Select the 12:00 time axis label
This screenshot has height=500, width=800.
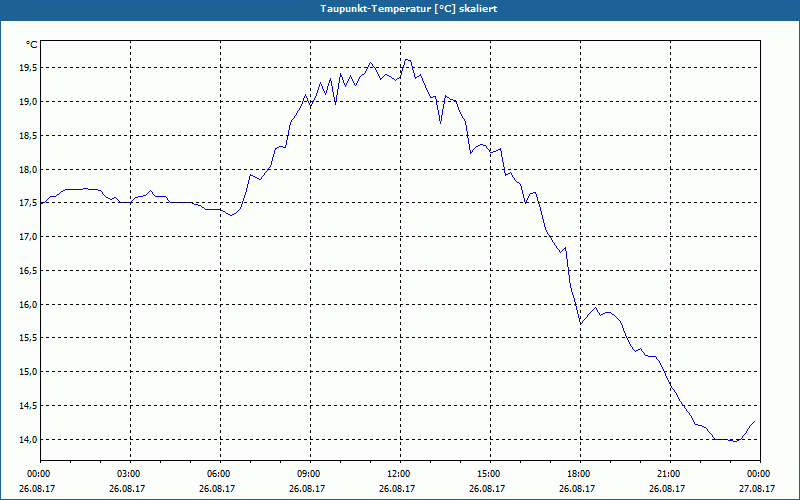[400, 474]
